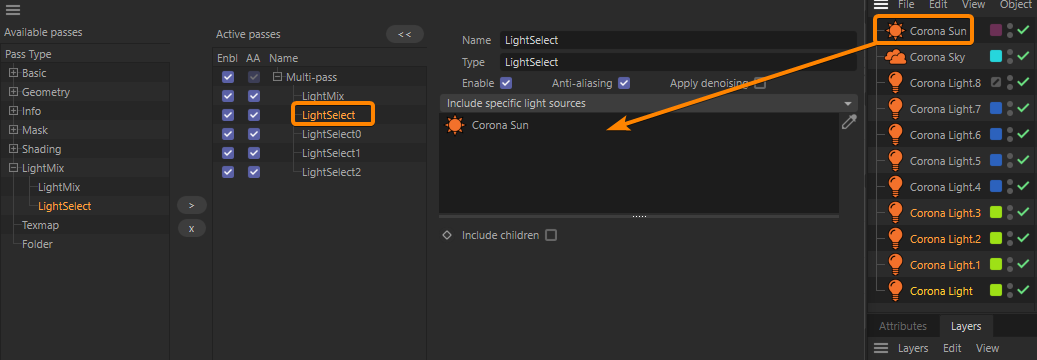Open the Object menu in Object Manager
Image resolution: width=1037 pixels, height=360 pixels.
point(1016,4)
